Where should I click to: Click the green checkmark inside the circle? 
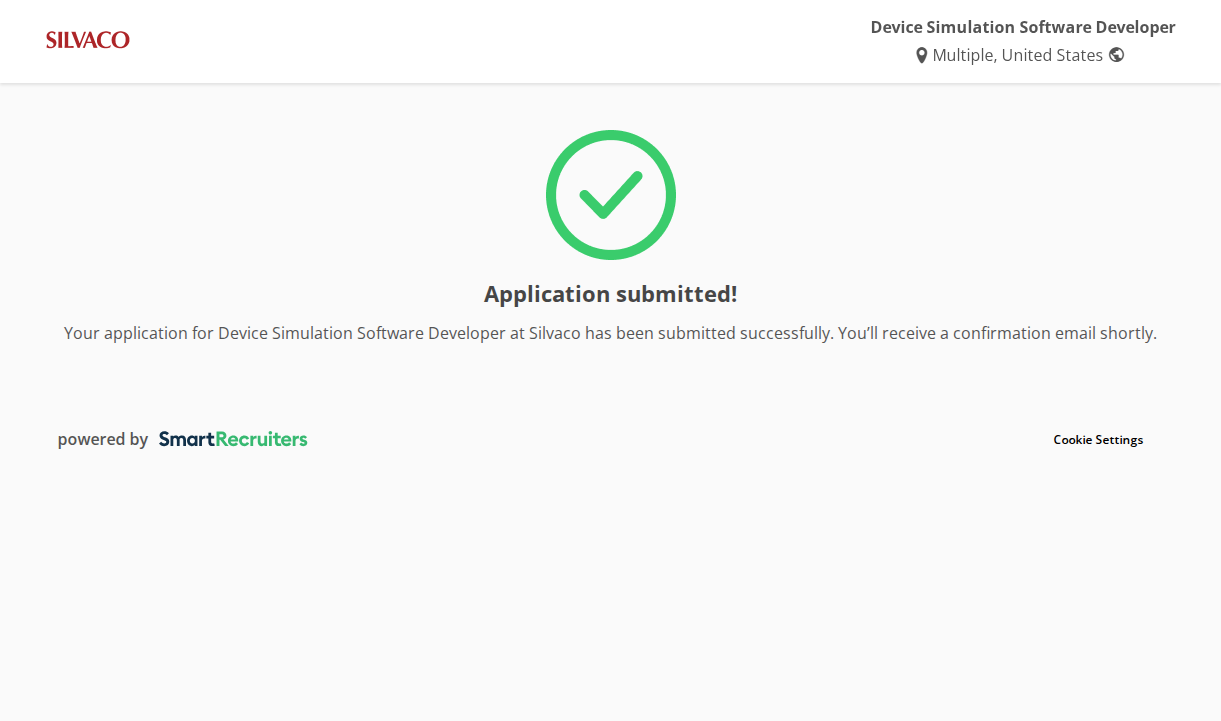tap(610, 195)
